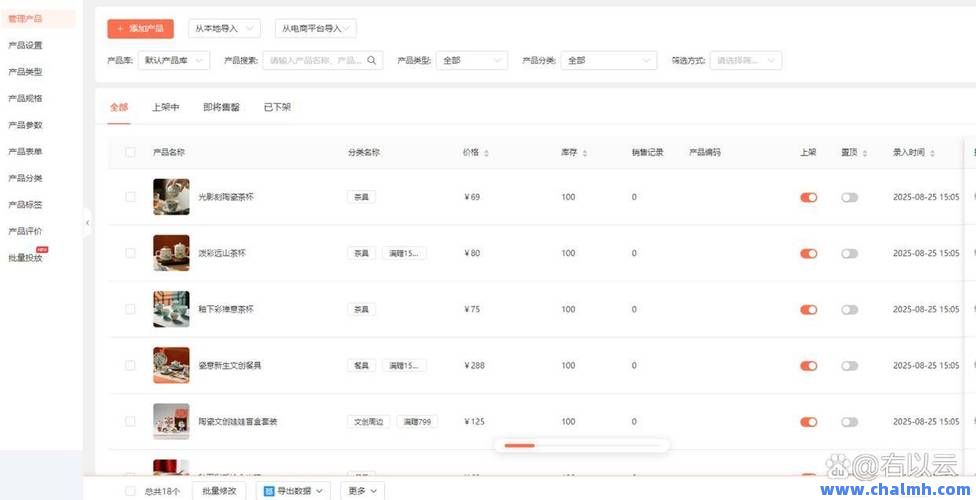Focus the 产品搜索 text field
This screenshot has height=500, width=976.
pos(322,60)
